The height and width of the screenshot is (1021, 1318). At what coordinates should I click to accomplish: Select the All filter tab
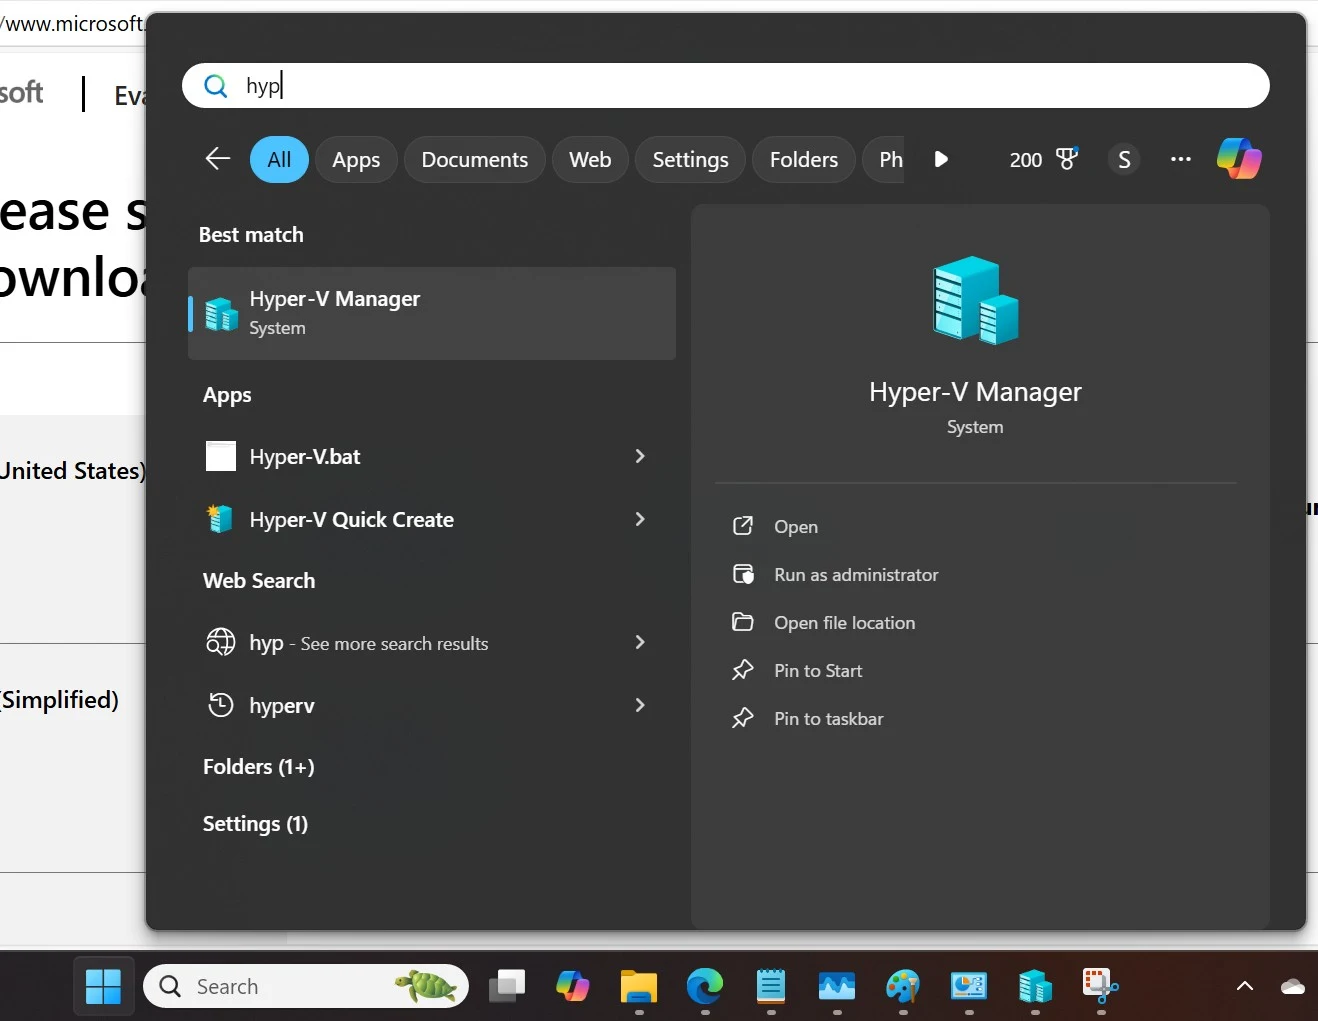[279, 160]
